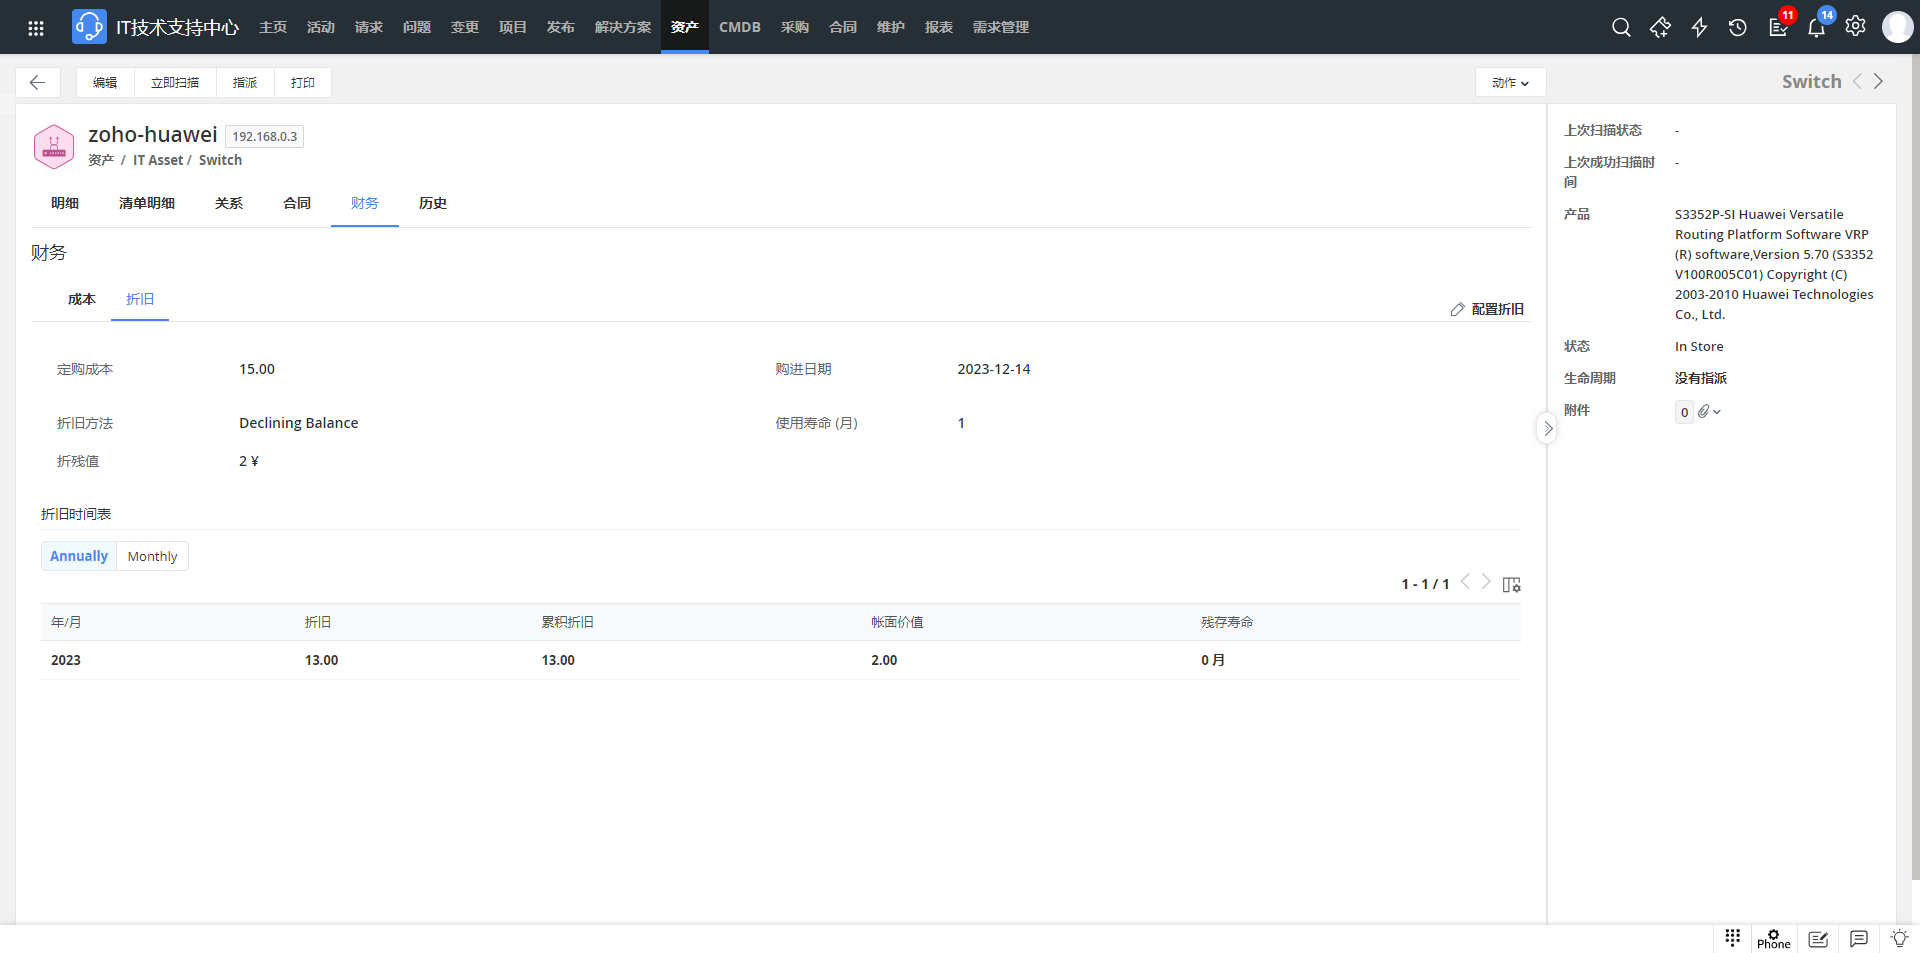This screenshot has height=953, width=1920.
Task: Switch to the 明细 tab
Action: pos(65,203)
